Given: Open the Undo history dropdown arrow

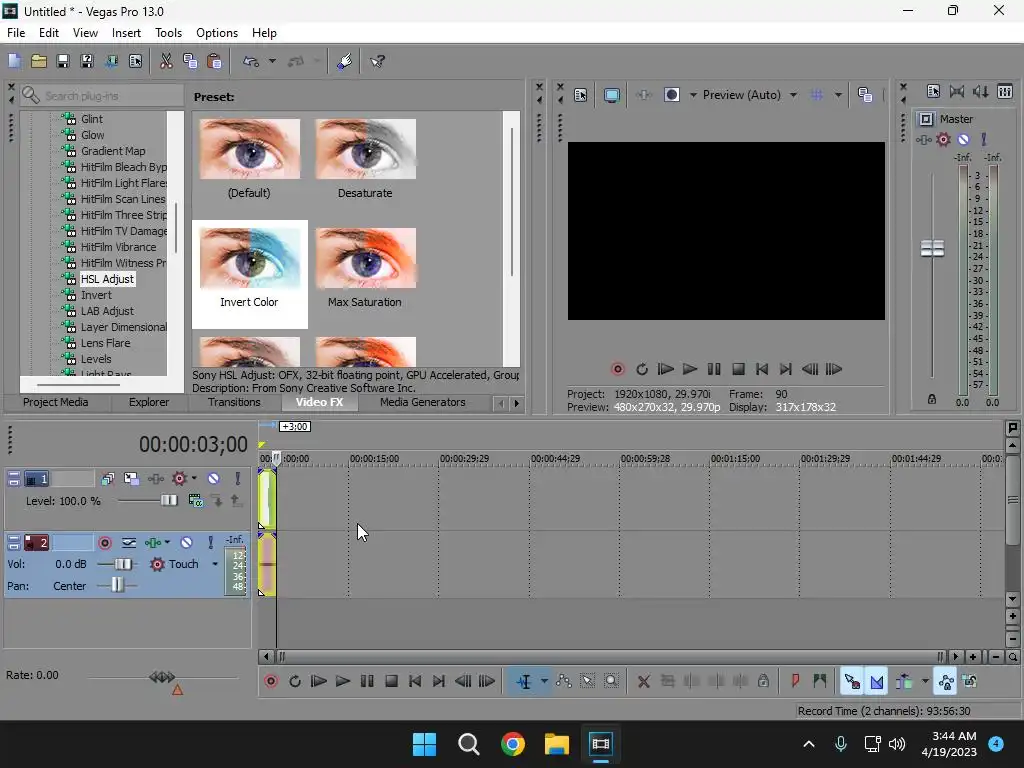Looking at the screenshot, I should 272,61.
